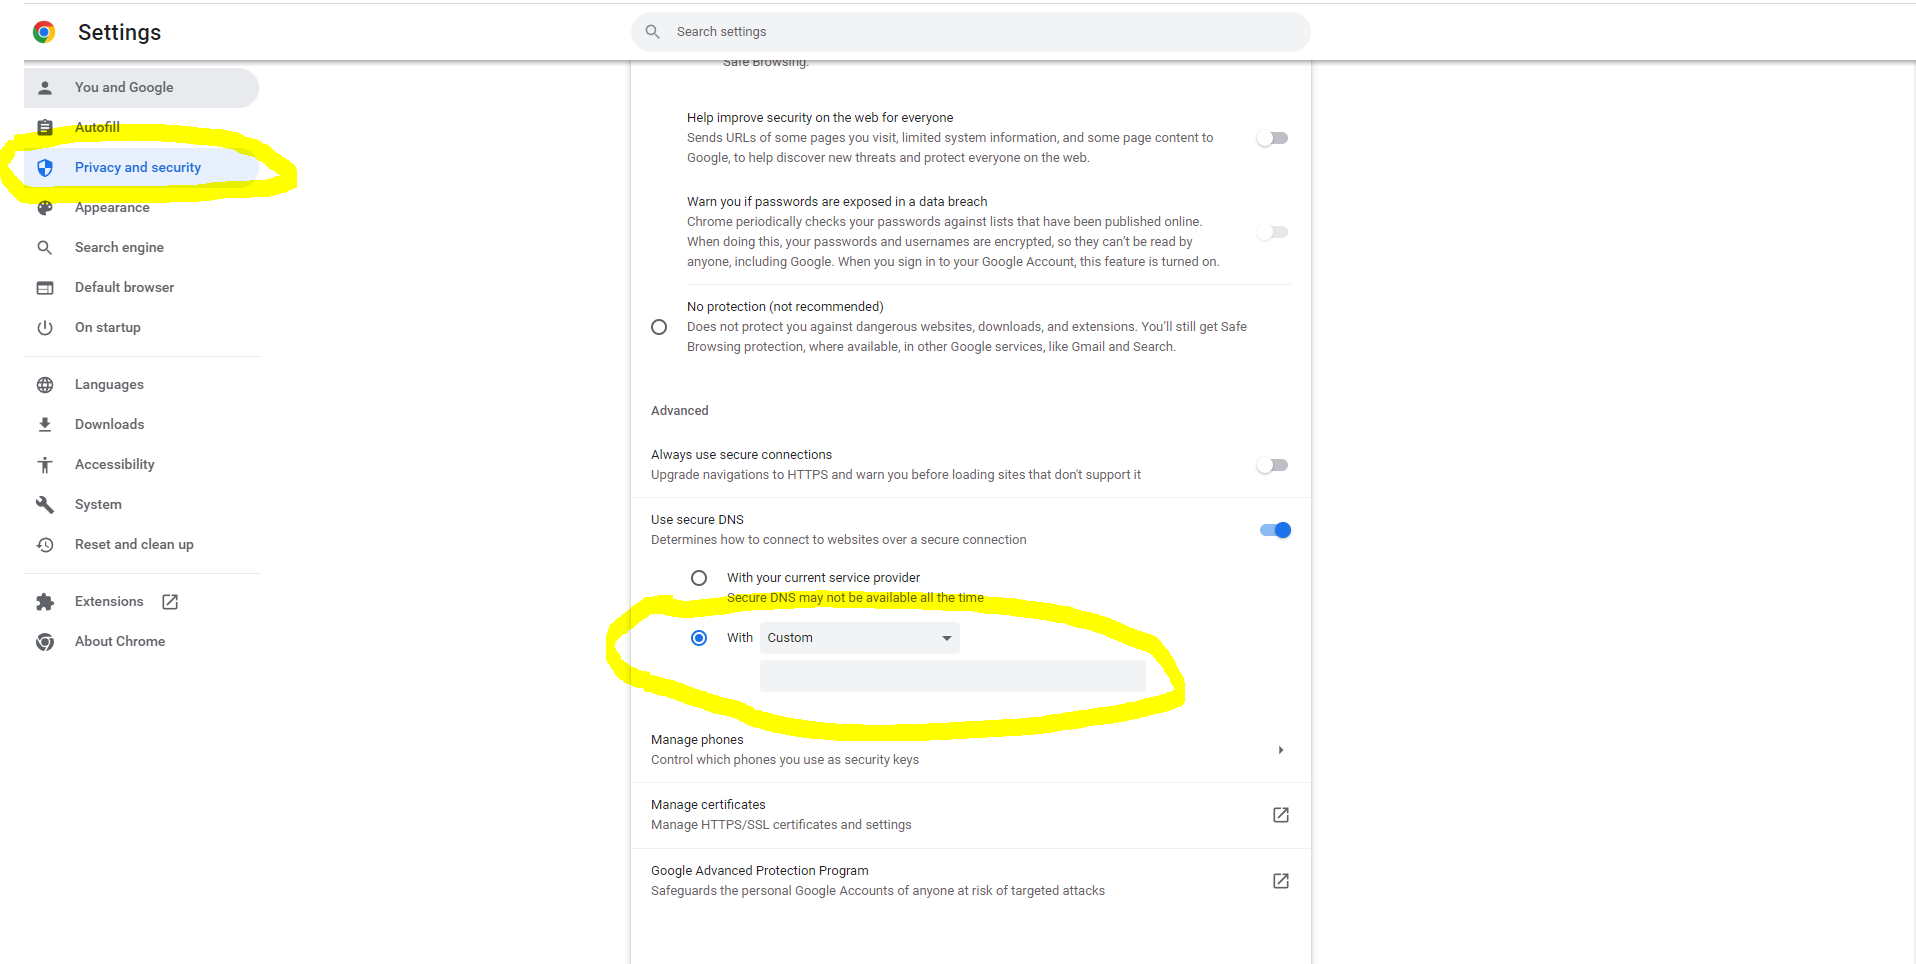This screenshot has width=1916, height=964.
Task: Open the Custom DNS provider dropdown
Action: point(860,638)
